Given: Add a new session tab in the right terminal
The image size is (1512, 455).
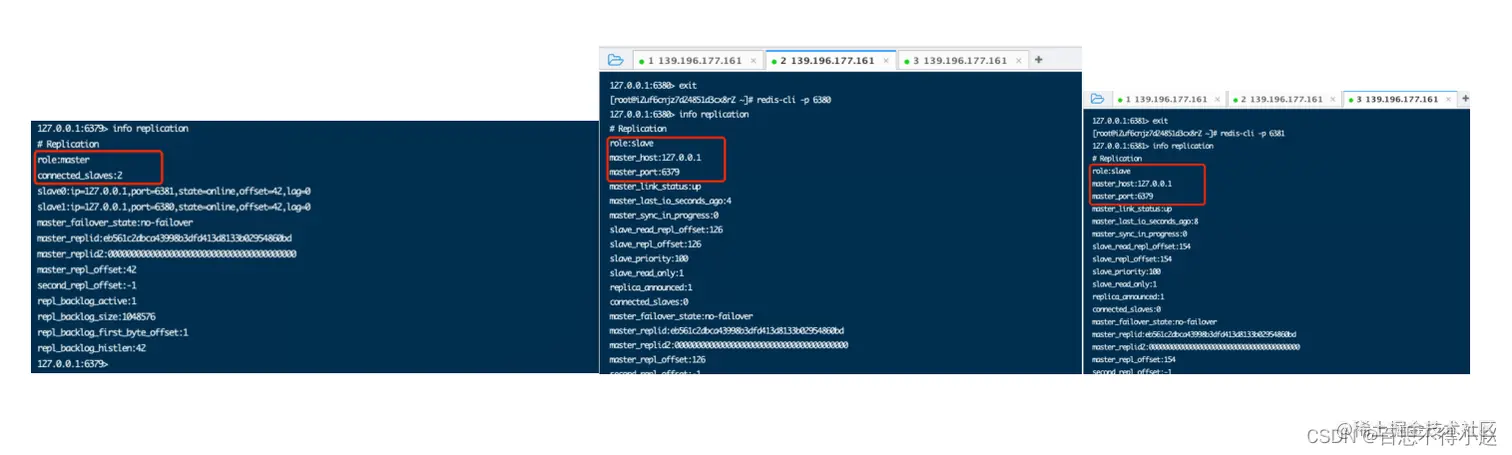Looking at the screenshot, I should tap(1466, 99).
